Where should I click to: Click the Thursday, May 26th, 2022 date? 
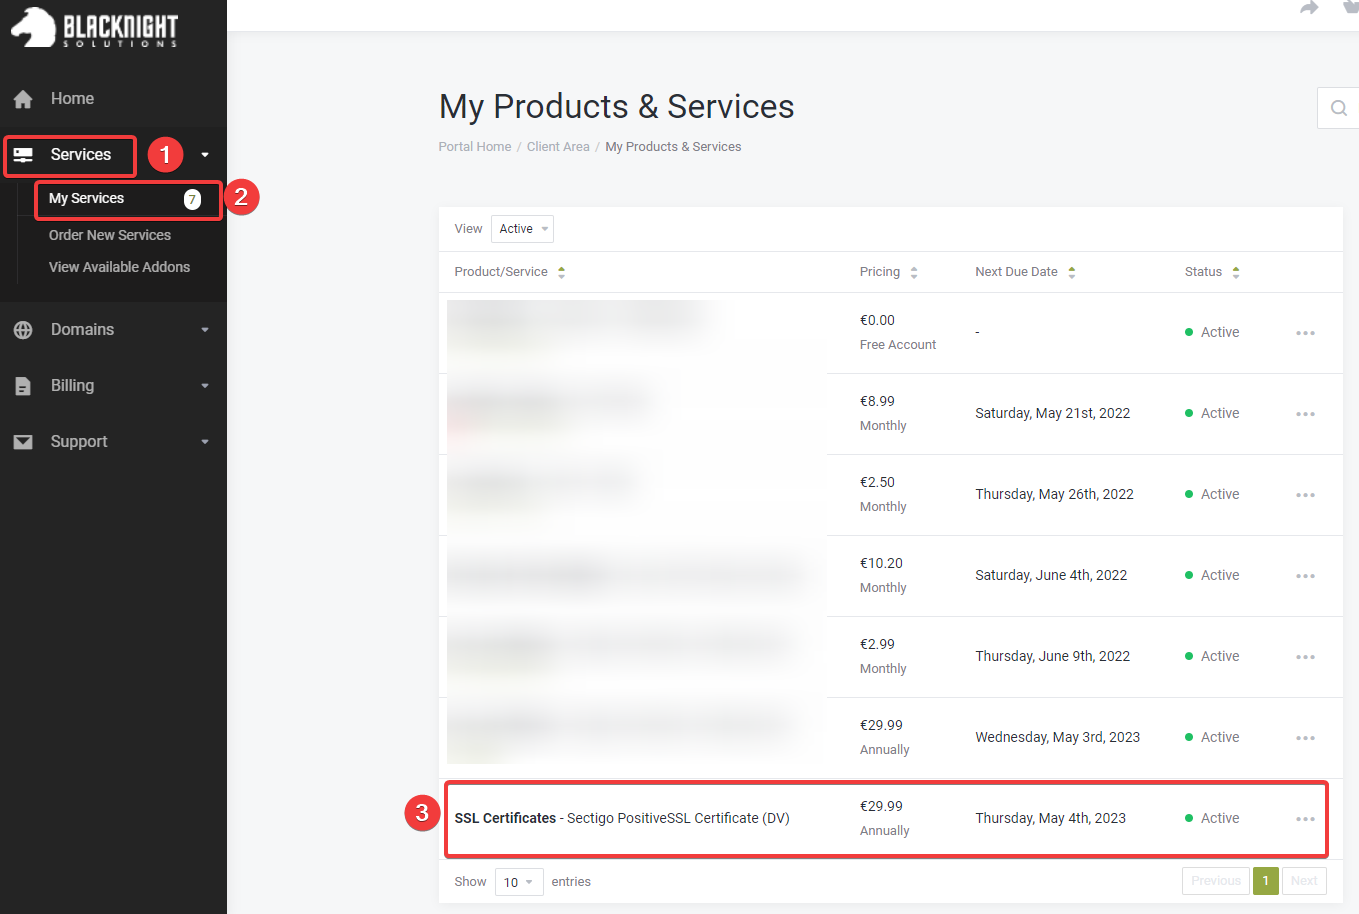pos(1054,494)
